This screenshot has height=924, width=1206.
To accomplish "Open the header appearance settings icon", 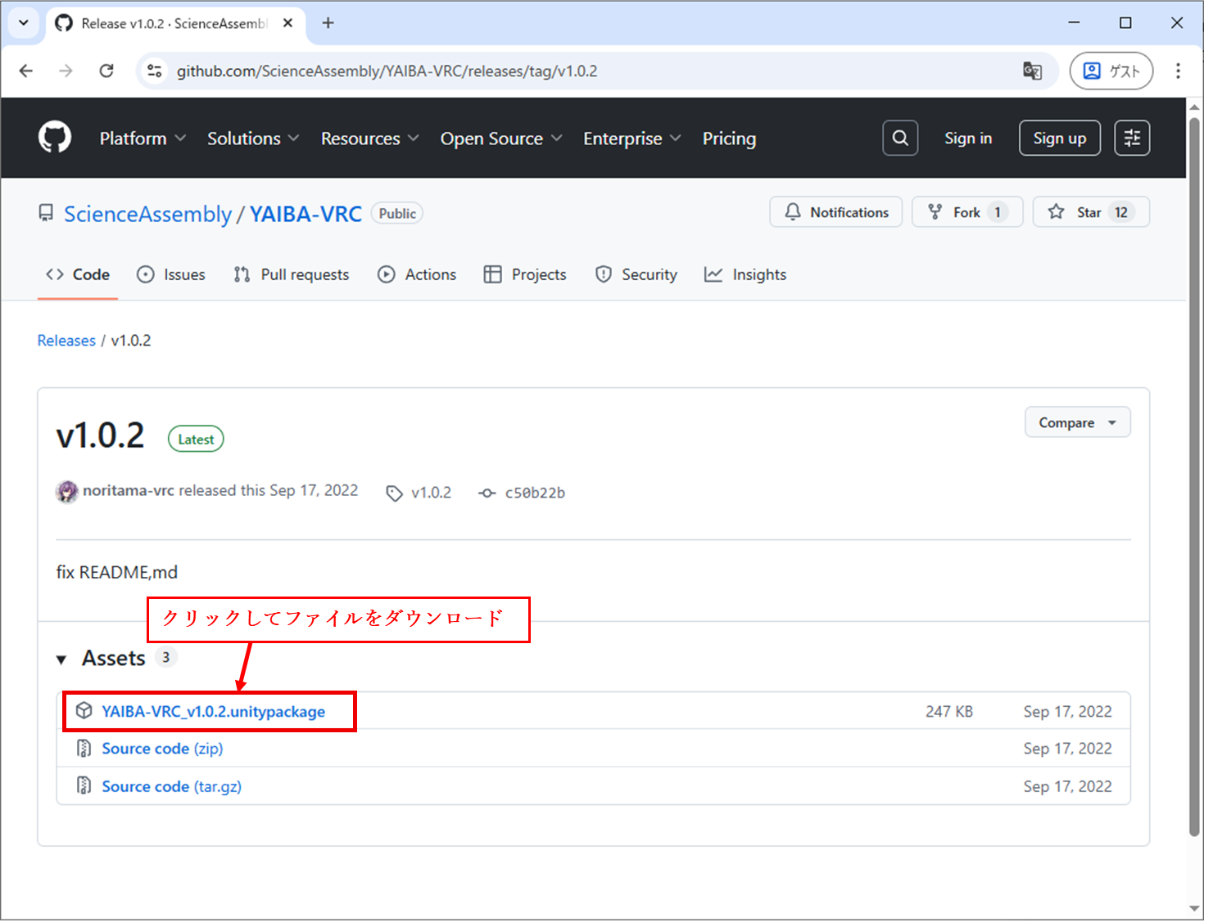I will (x=1132, y=138).
